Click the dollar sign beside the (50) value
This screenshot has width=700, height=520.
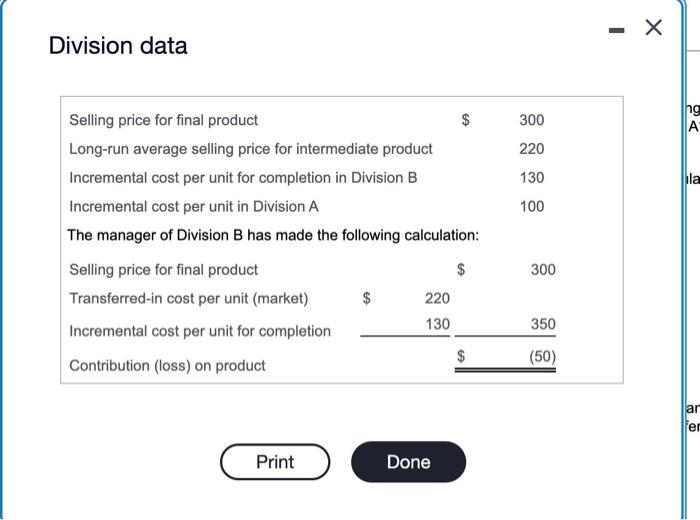(x=461, y=356)
